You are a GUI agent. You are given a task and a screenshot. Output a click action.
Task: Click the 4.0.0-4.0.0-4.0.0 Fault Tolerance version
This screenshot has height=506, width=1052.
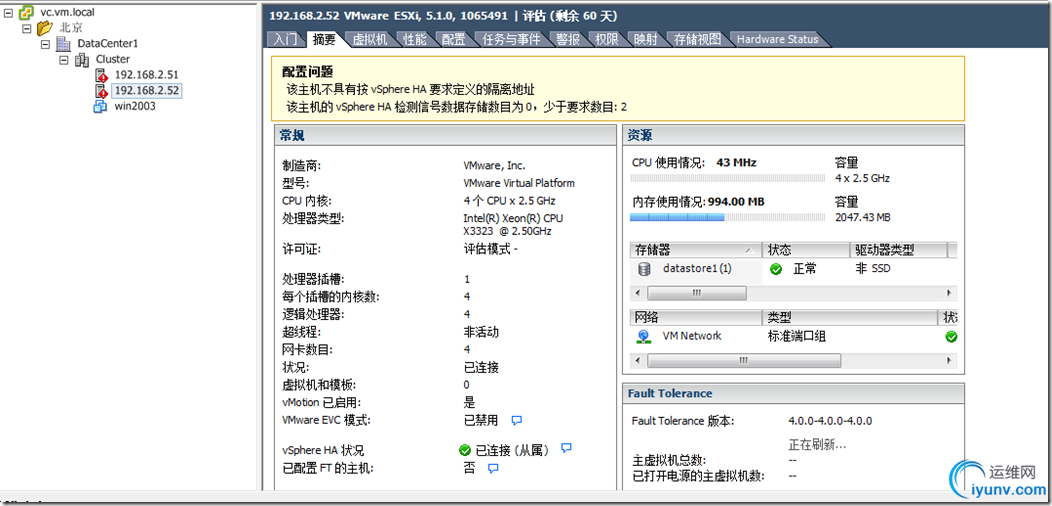tap(830, 421)
